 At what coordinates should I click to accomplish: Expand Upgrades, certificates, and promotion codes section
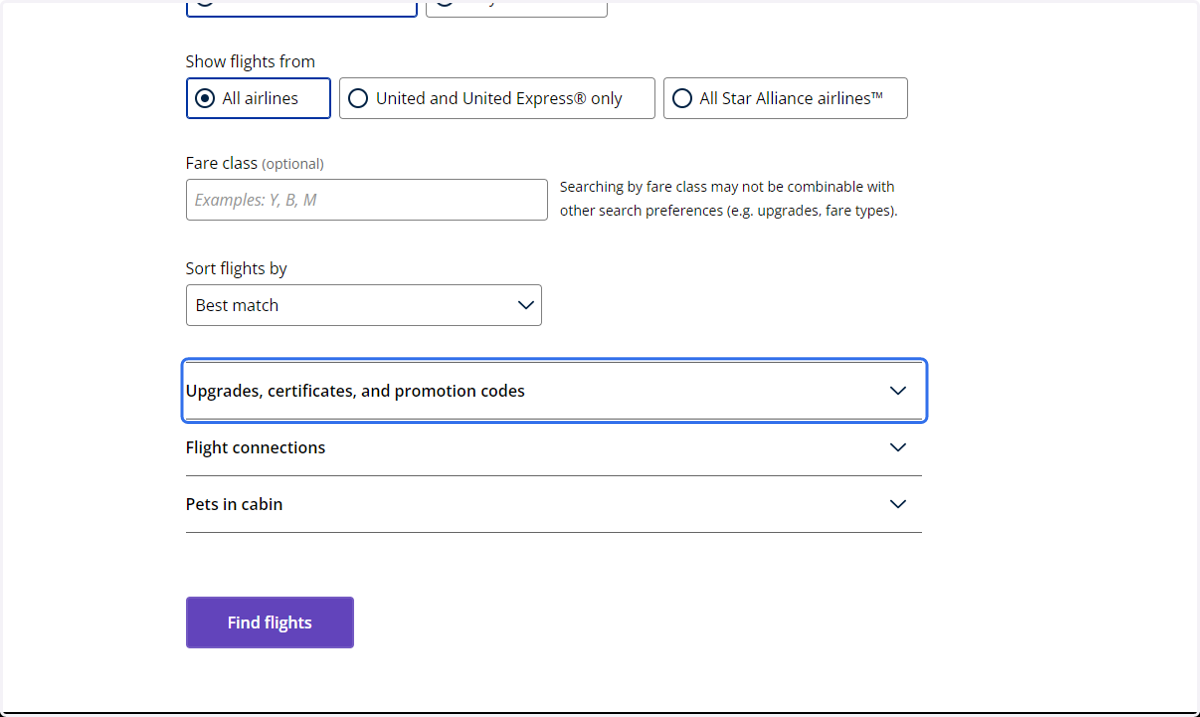(554, 391)
